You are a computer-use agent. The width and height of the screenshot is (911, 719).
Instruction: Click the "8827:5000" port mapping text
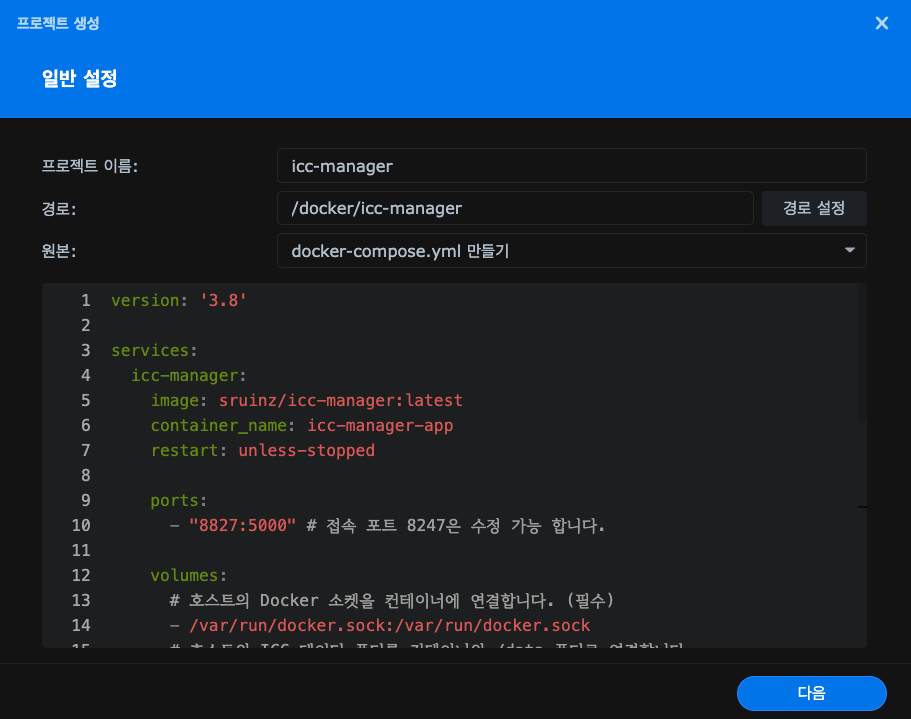(242, 525)
